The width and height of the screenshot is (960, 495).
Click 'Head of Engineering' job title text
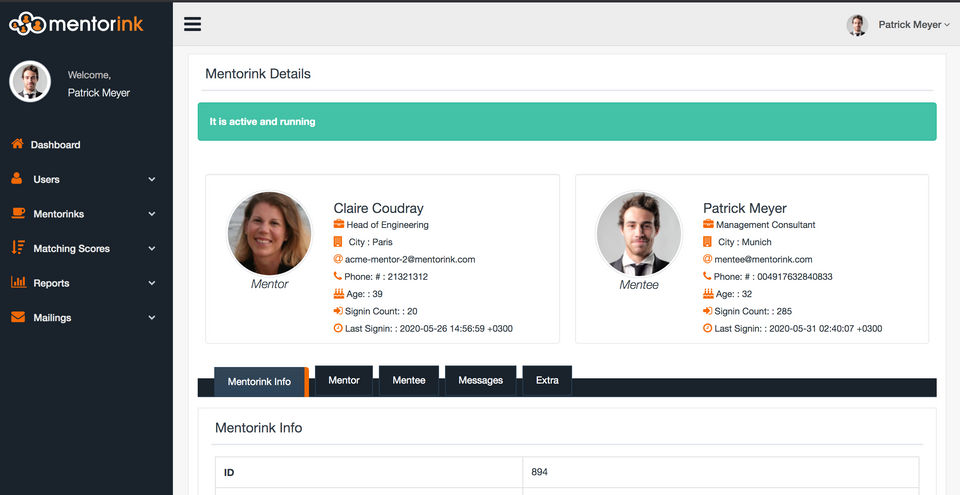click(x=388, y=225)
